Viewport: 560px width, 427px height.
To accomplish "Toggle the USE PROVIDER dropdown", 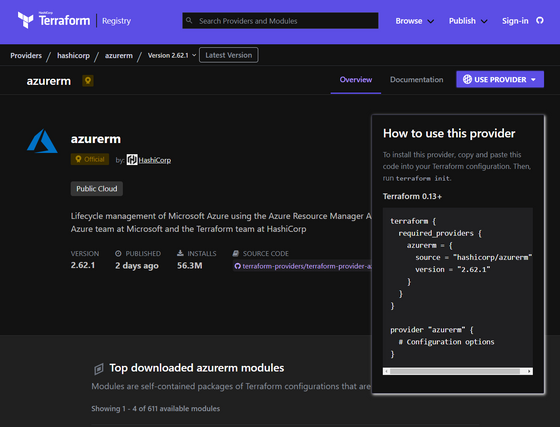I will (500, 79).
